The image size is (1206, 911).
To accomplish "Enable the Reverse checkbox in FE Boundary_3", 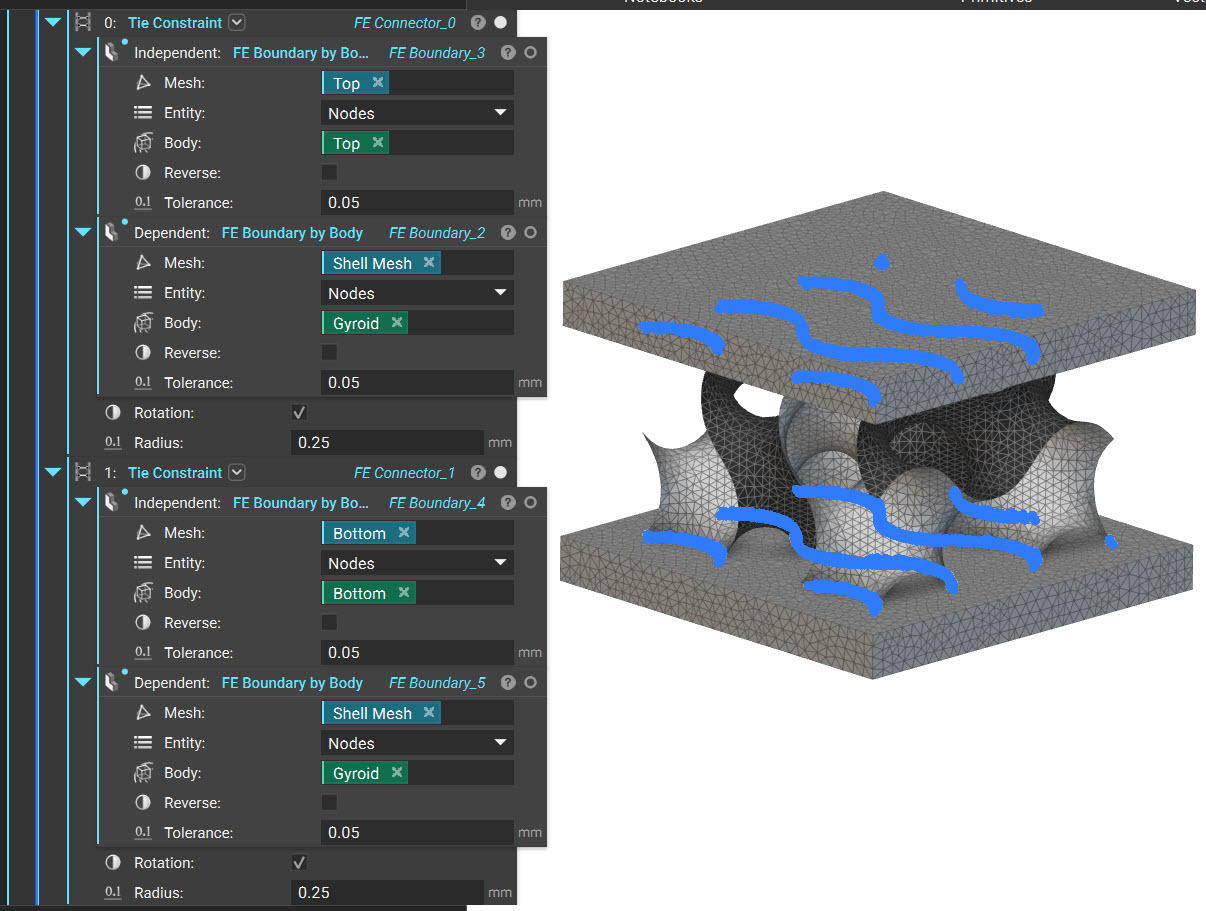I will pyautogui.click(x=329, y=172).
